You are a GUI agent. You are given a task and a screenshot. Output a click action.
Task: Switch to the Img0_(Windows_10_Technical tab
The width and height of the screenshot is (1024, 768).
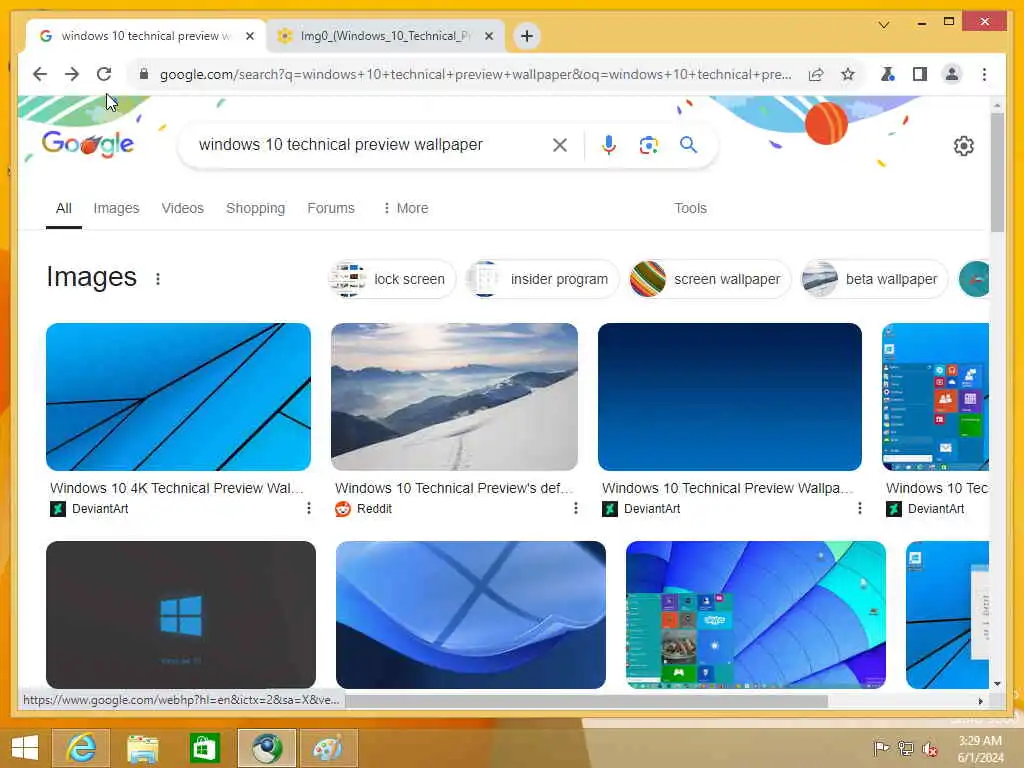click(x=385, y=36)
